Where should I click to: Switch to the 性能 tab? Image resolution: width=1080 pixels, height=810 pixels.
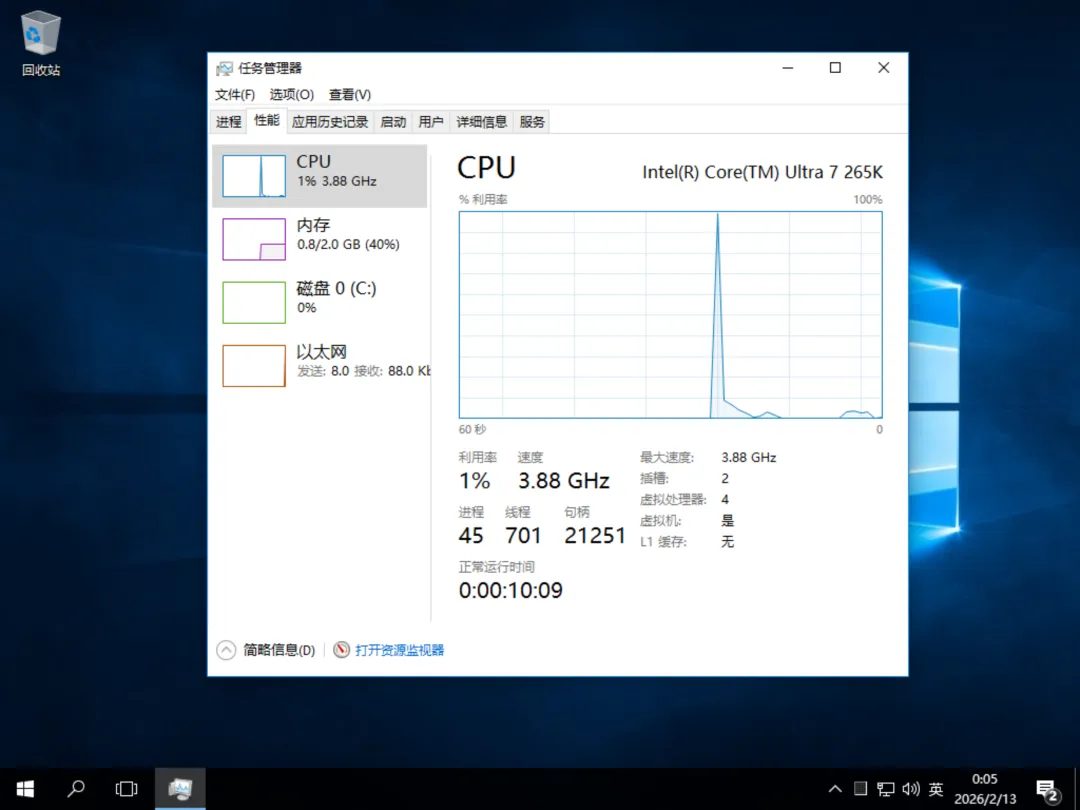[267, 121]
